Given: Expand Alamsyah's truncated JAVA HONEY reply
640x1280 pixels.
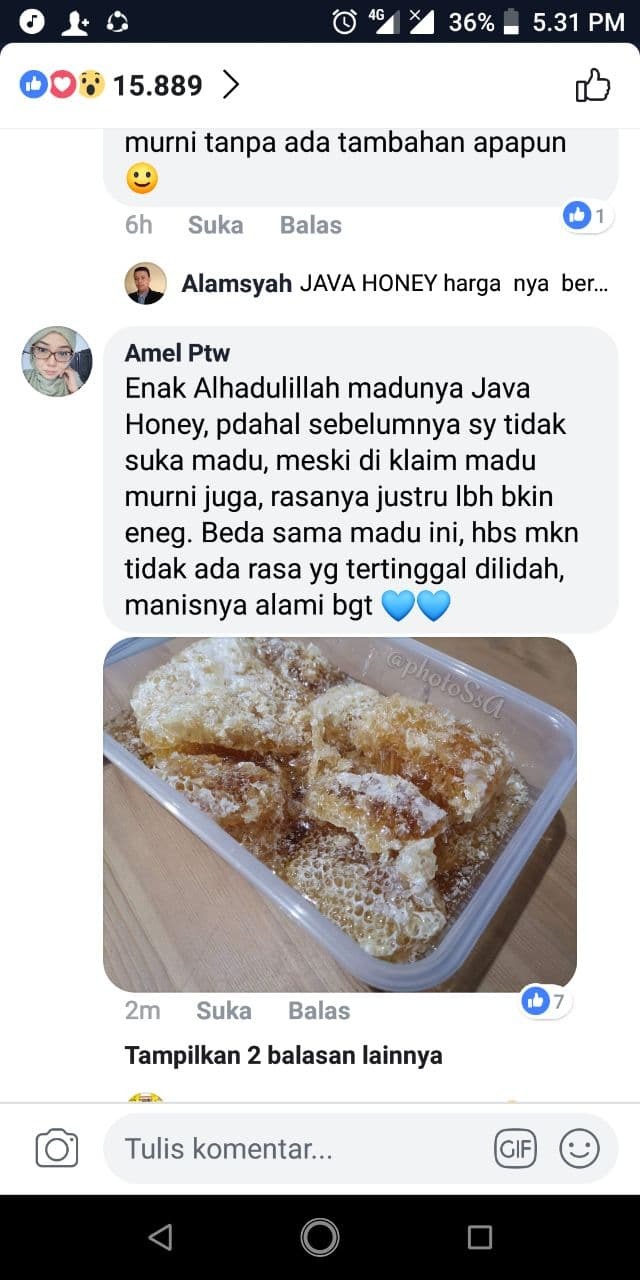Looking at the screenshot, I should [x=394, y=283].
